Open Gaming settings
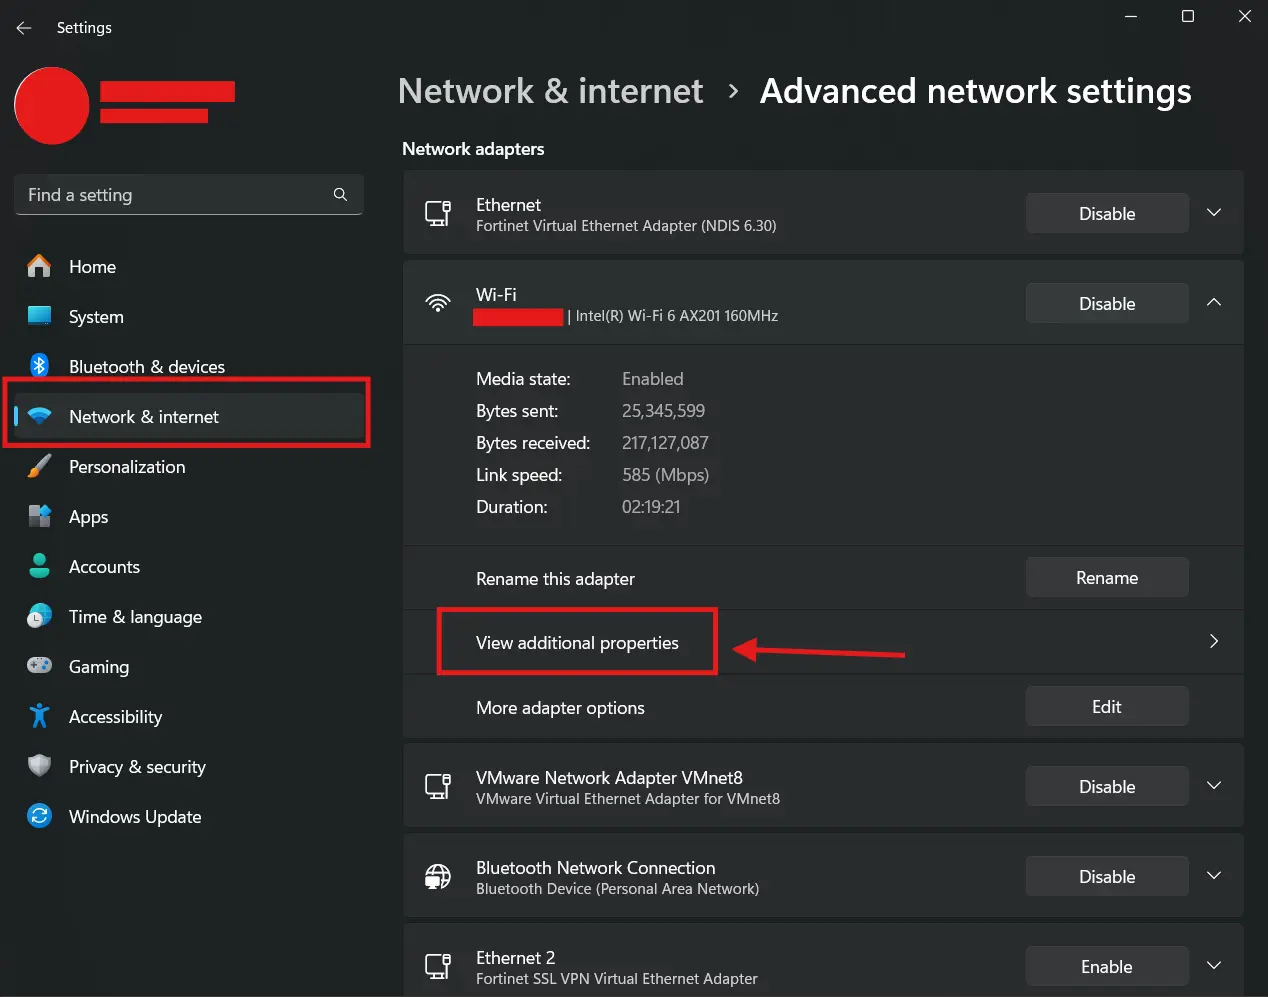1268x997 pixels. (190, 667)
